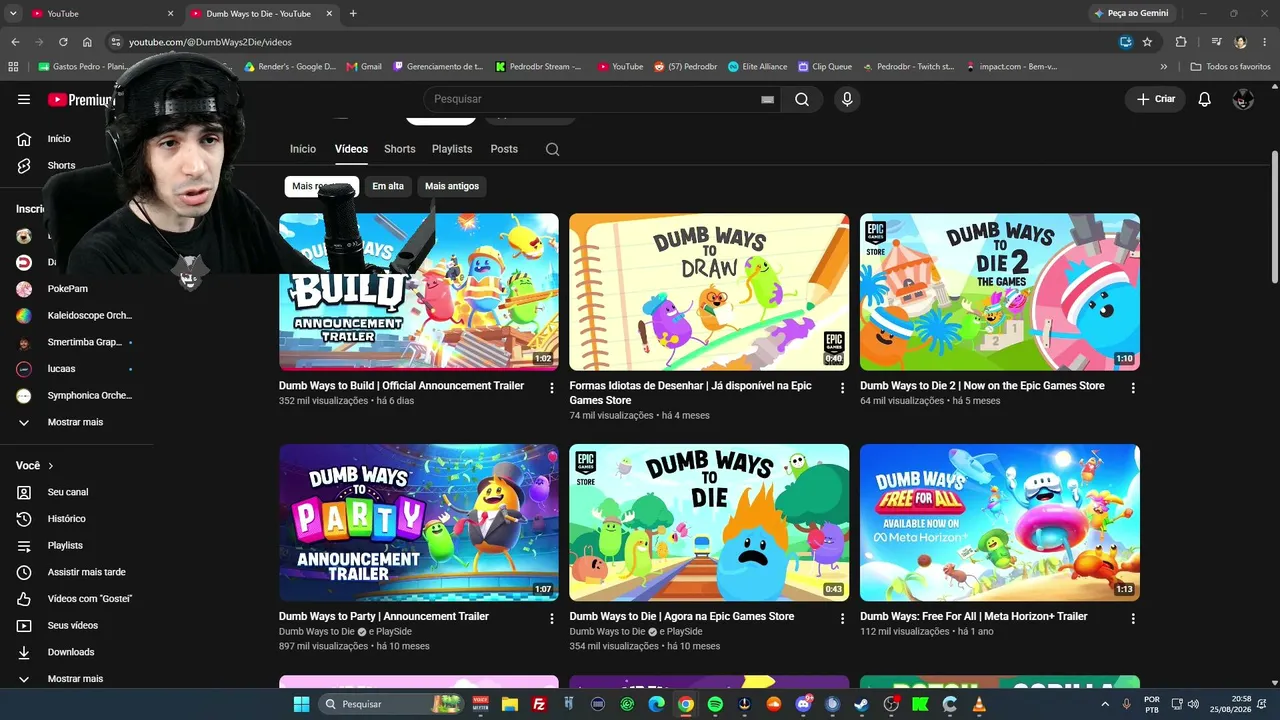
Task: Click Peça ao Gemini button
Action: click(x=1132, y=14)
